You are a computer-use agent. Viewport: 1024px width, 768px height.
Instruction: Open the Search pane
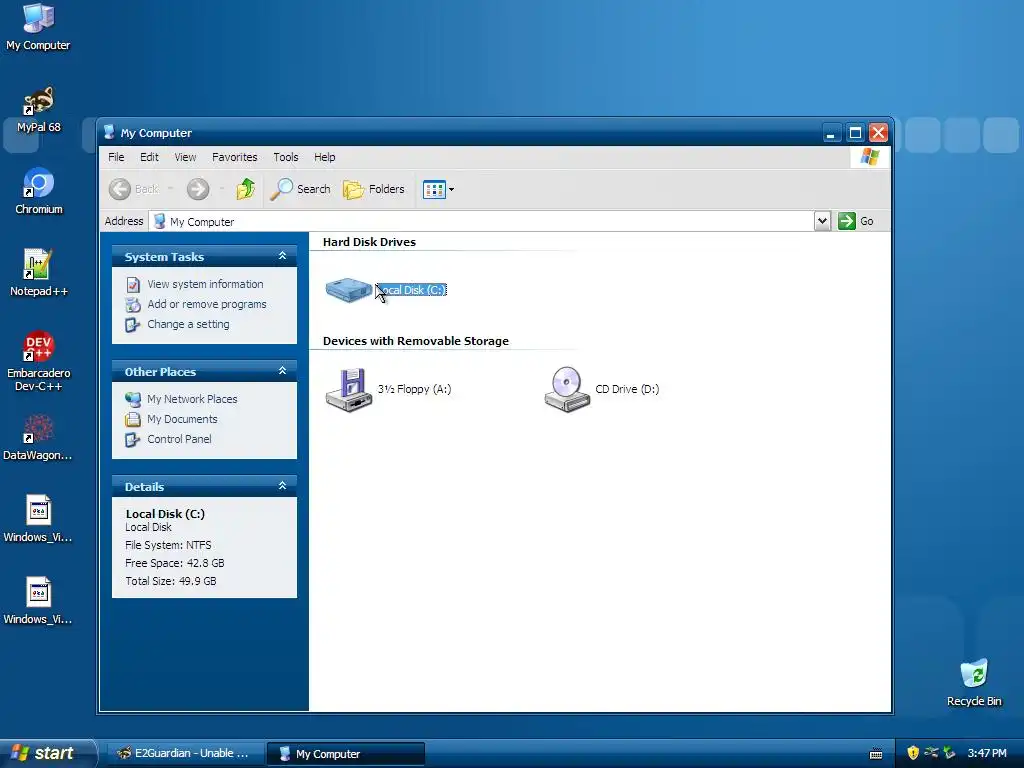click(x=300, y=189)
